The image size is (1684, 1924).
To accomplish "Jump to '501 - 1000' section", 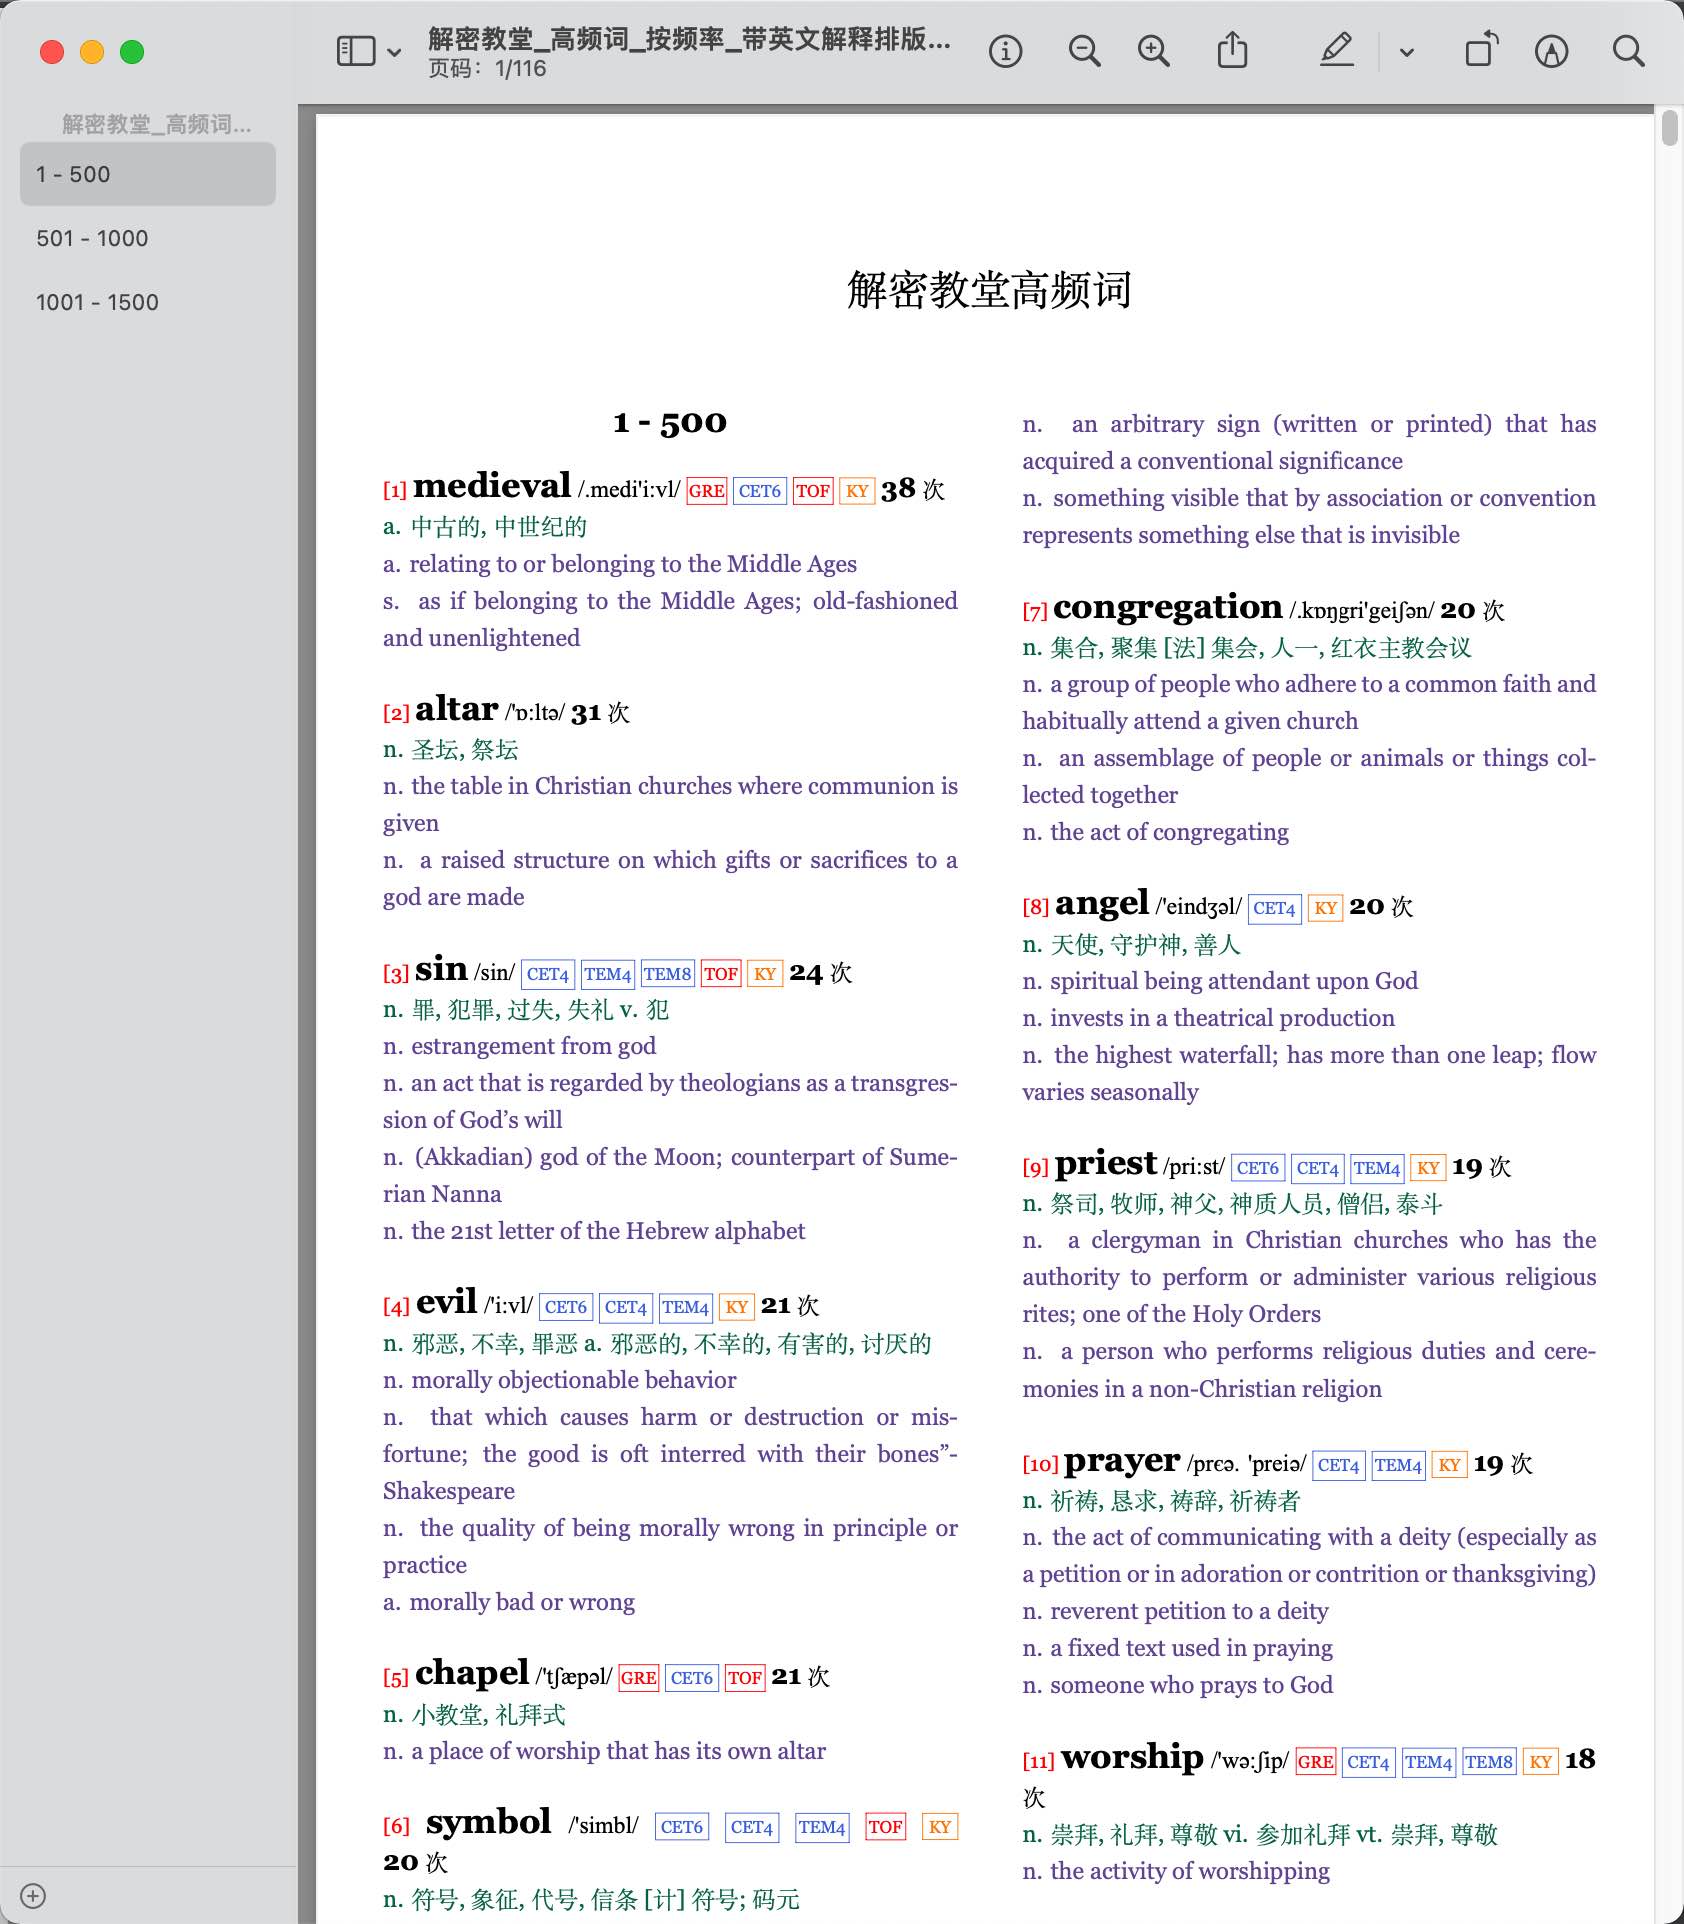I will click(x=148, y=238).
